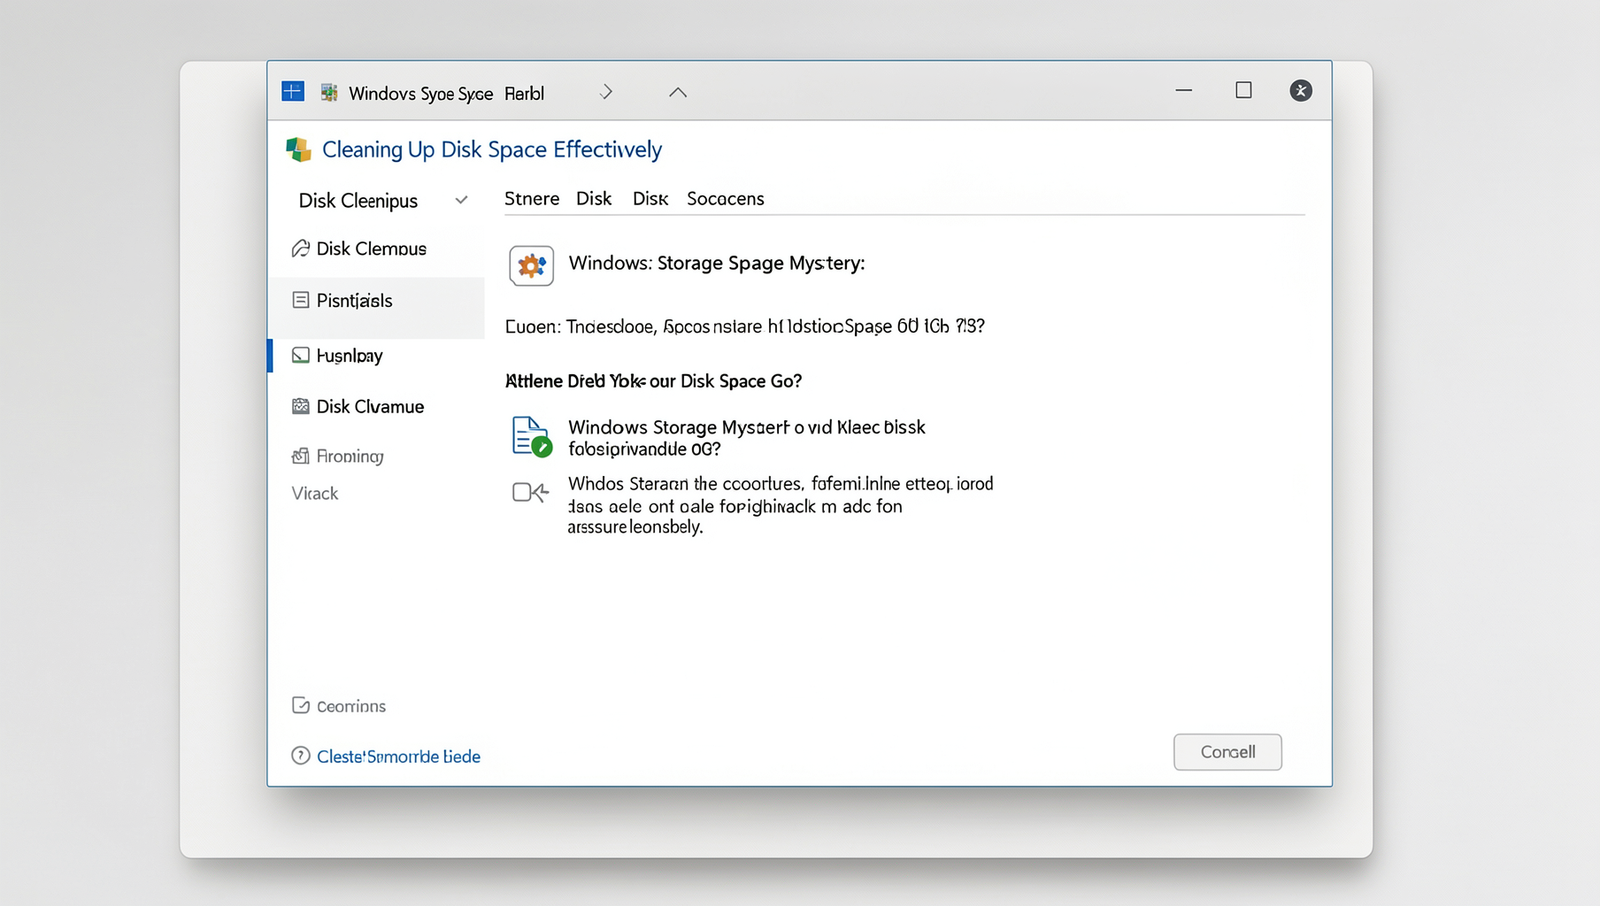
Task: Click the Pisntjaisls sidebar icon
Action: (x=300, y=300)
